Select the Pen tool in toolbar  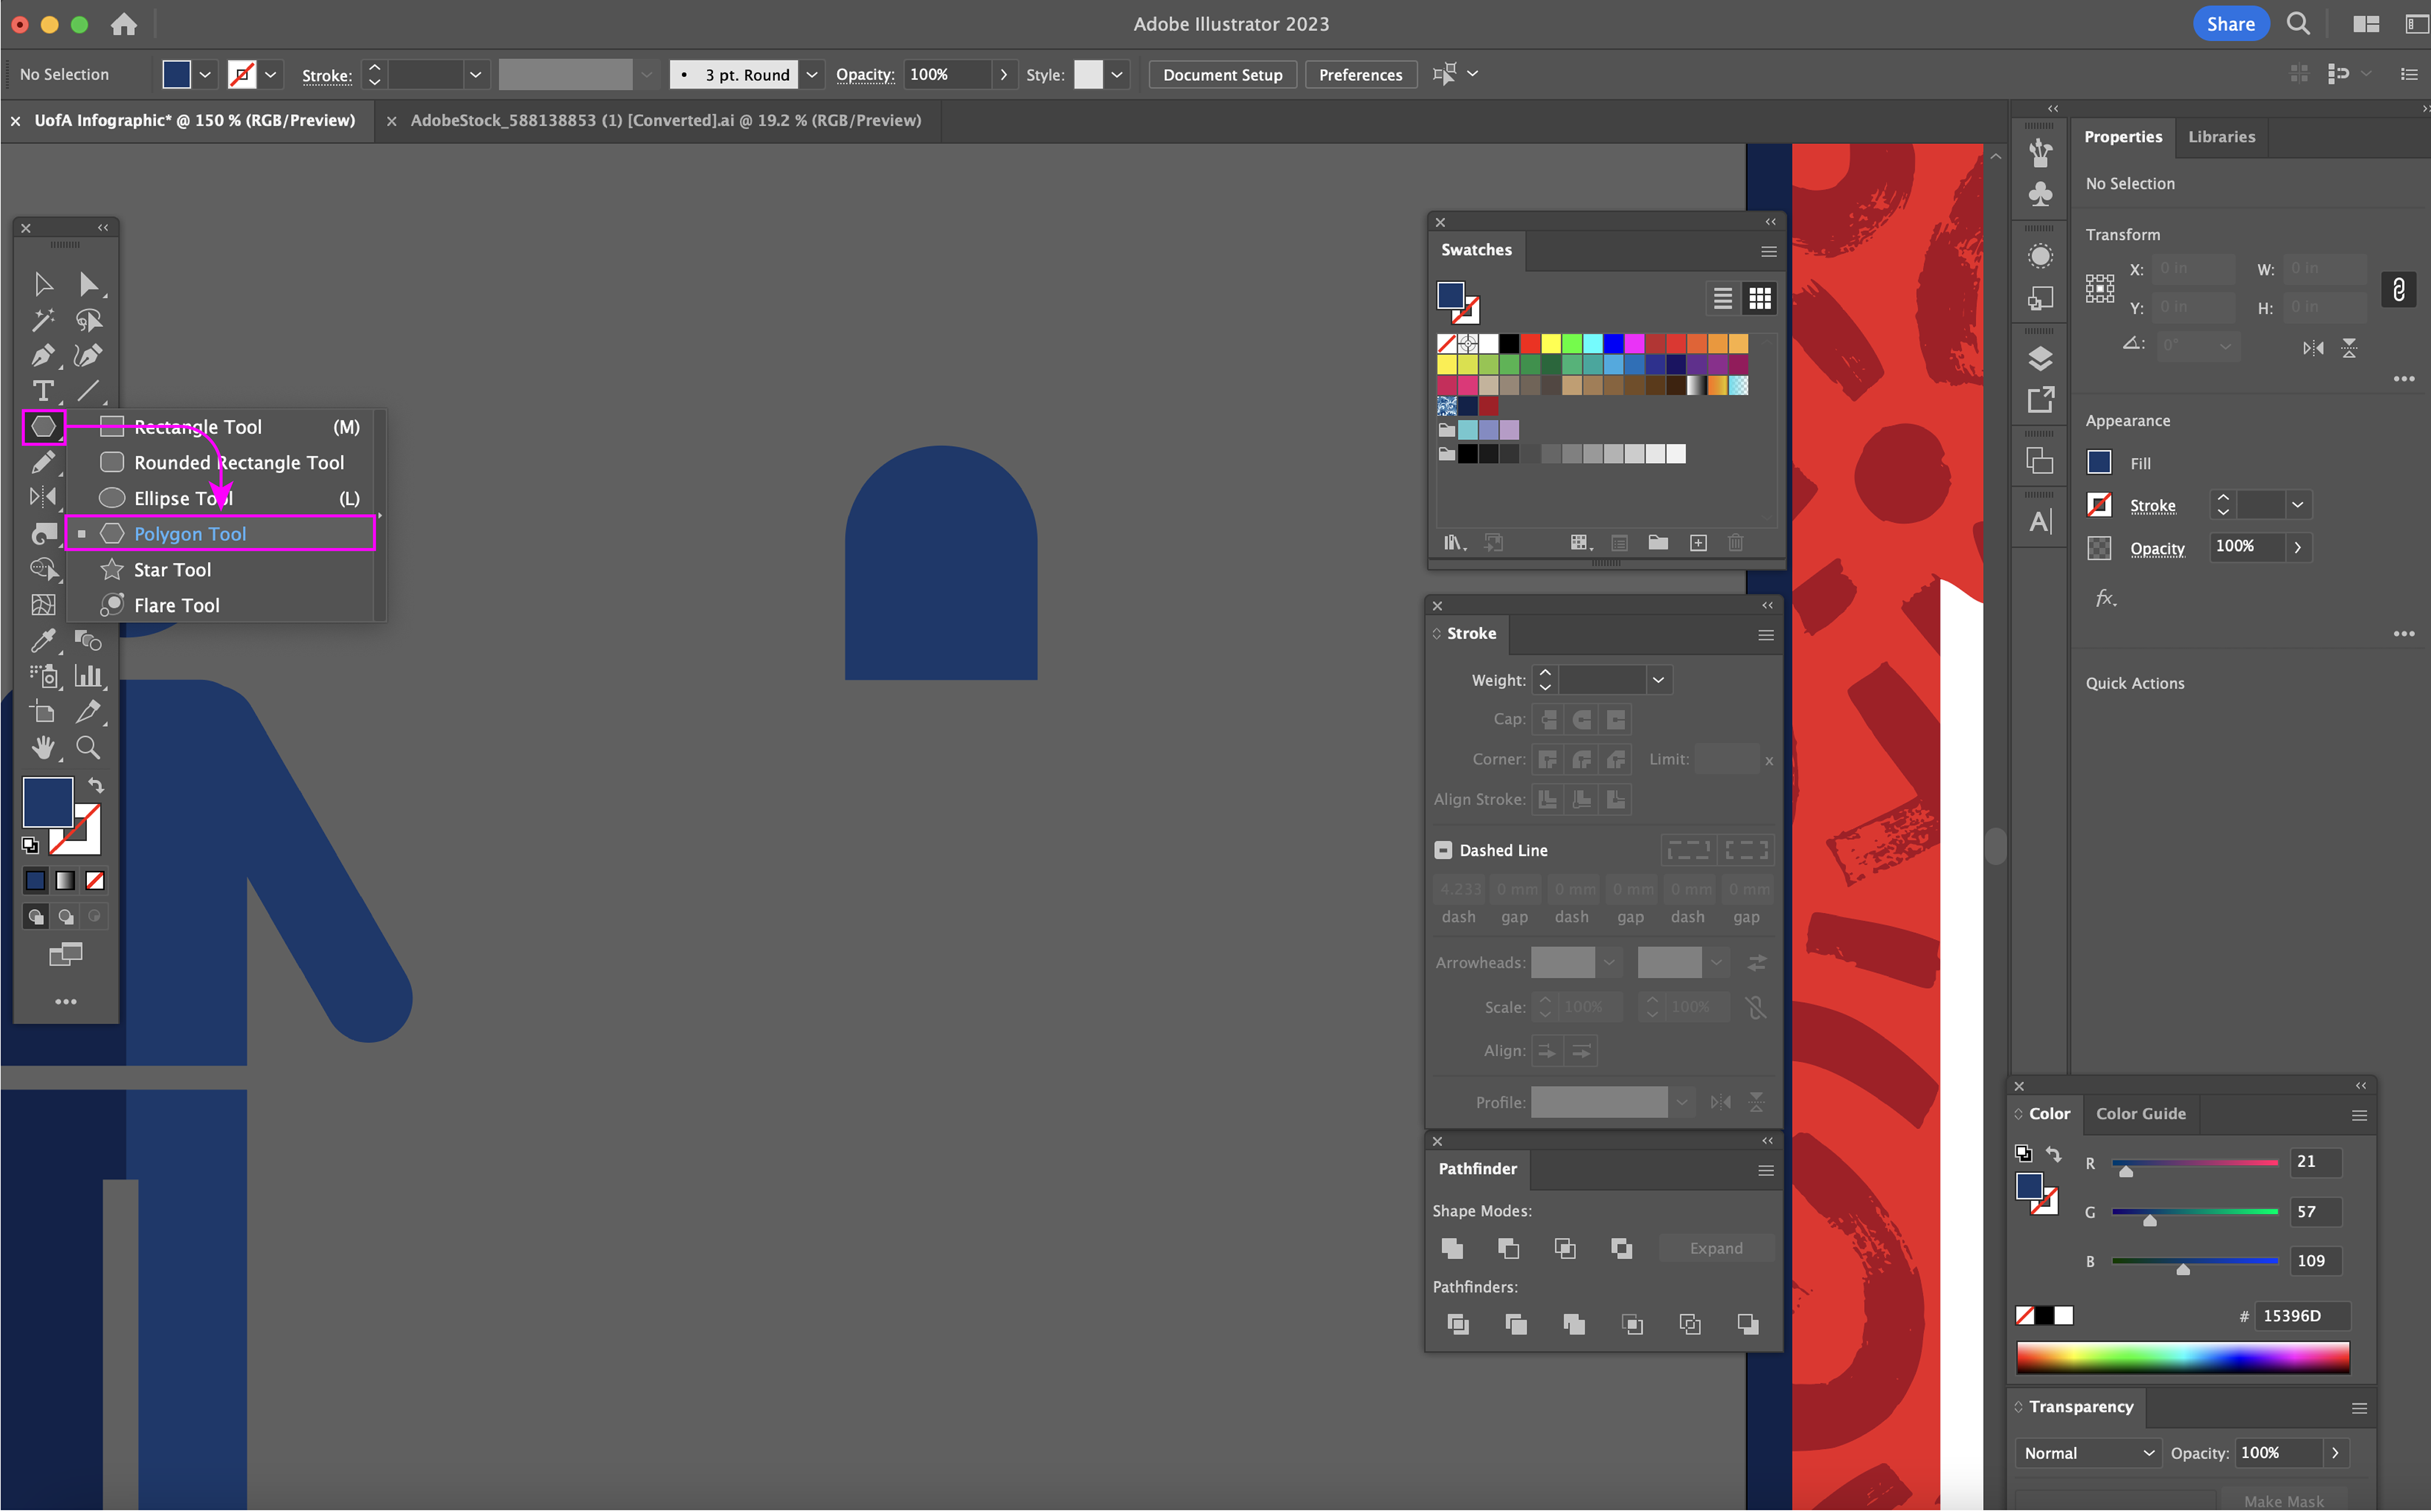point(42,356)
